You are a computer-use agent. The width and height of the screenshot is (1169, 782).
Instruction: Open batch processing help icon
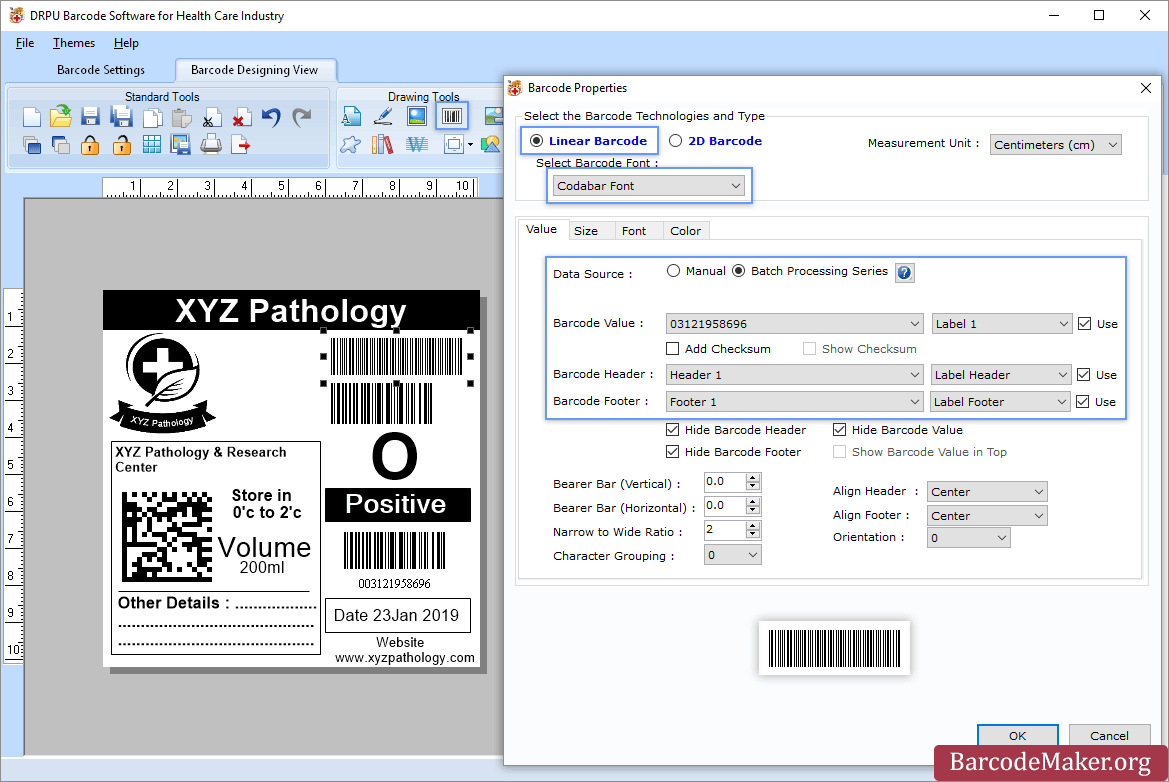[904, 273]
